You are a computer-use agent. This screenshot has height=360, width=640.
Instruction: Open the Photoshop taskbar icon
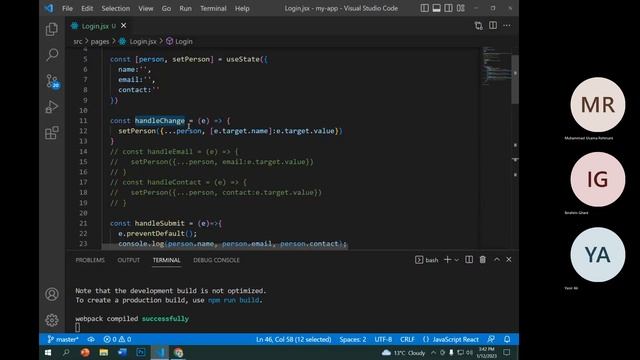[x=141, y=353]
